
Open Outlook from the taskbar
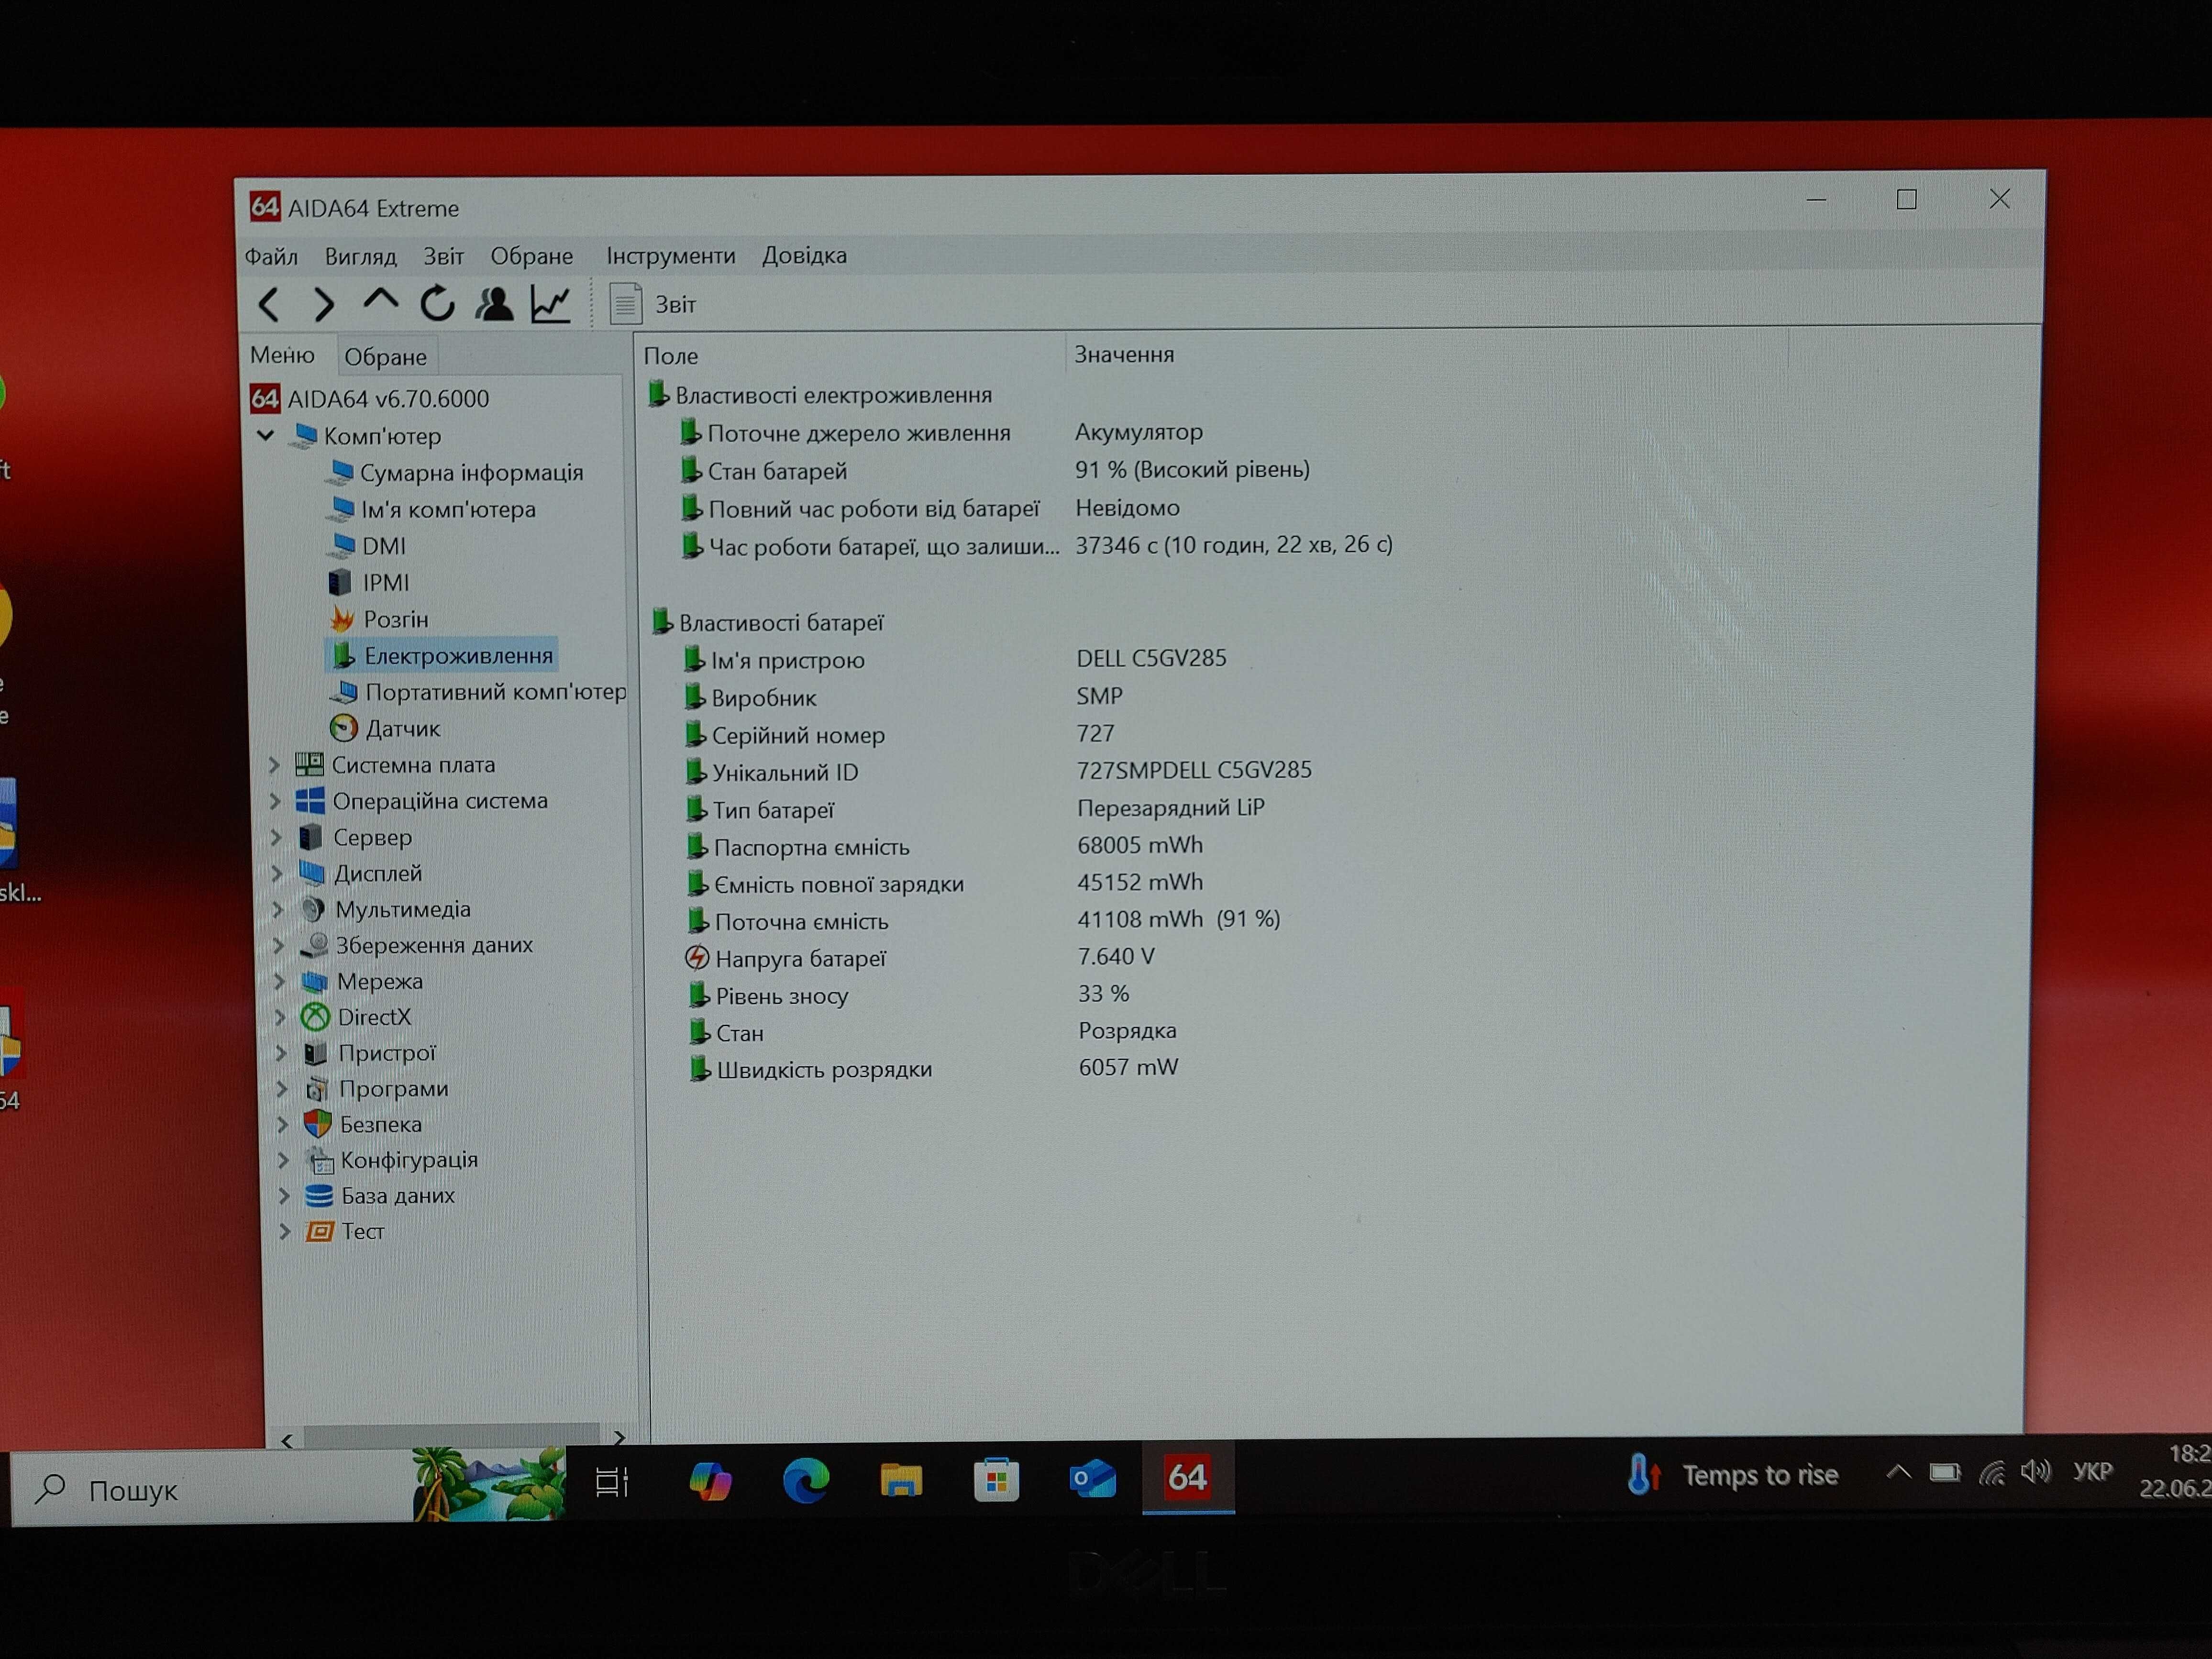tap(1092, 1478)
